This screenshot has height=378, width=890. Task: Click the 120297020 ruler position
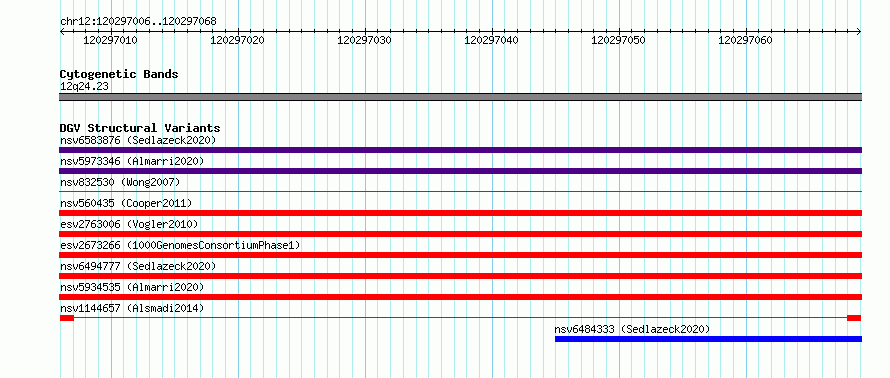237,40
